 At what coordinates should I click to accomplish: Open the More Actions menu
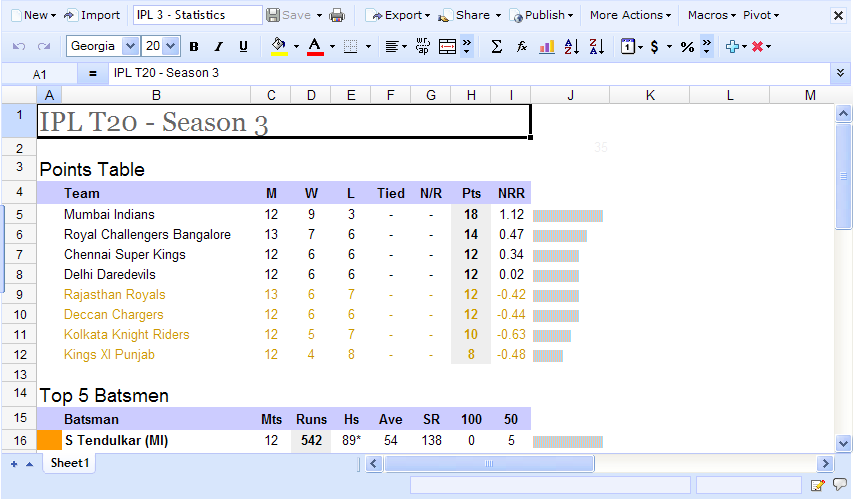point(631,15)
